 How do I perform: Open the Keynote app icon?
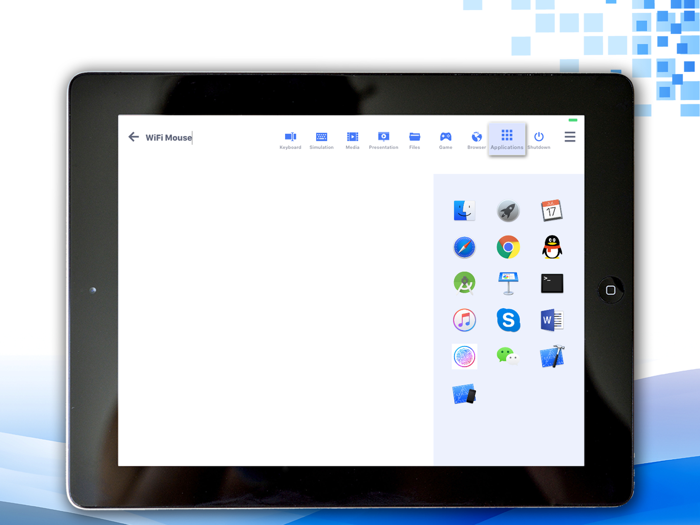tap(508, 283)
